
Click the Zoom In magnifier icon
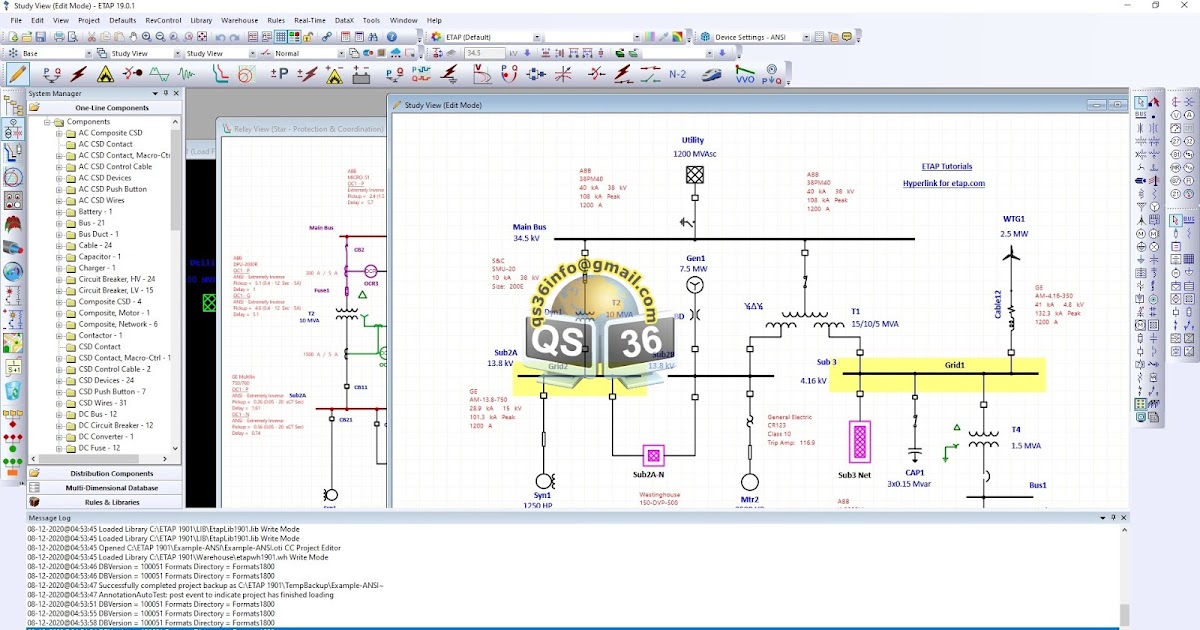[x=146, y=37]
